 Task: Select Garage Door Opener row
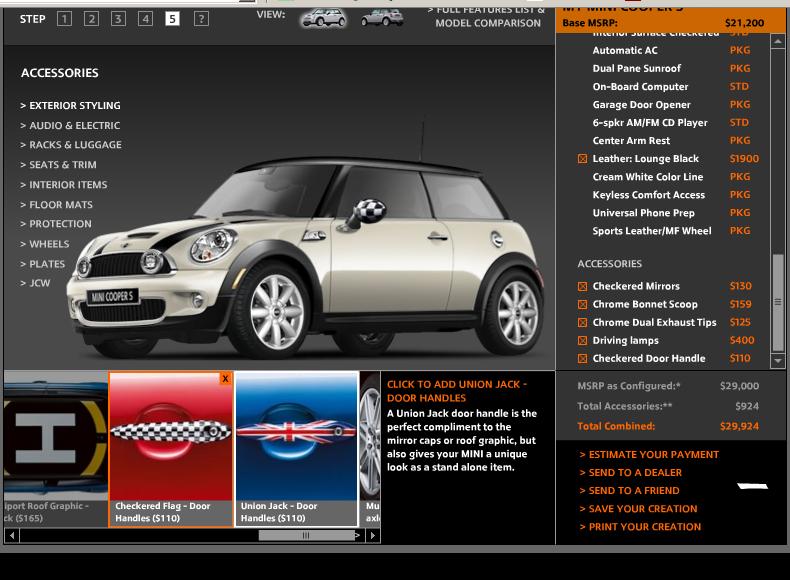(x=671, y=105)
